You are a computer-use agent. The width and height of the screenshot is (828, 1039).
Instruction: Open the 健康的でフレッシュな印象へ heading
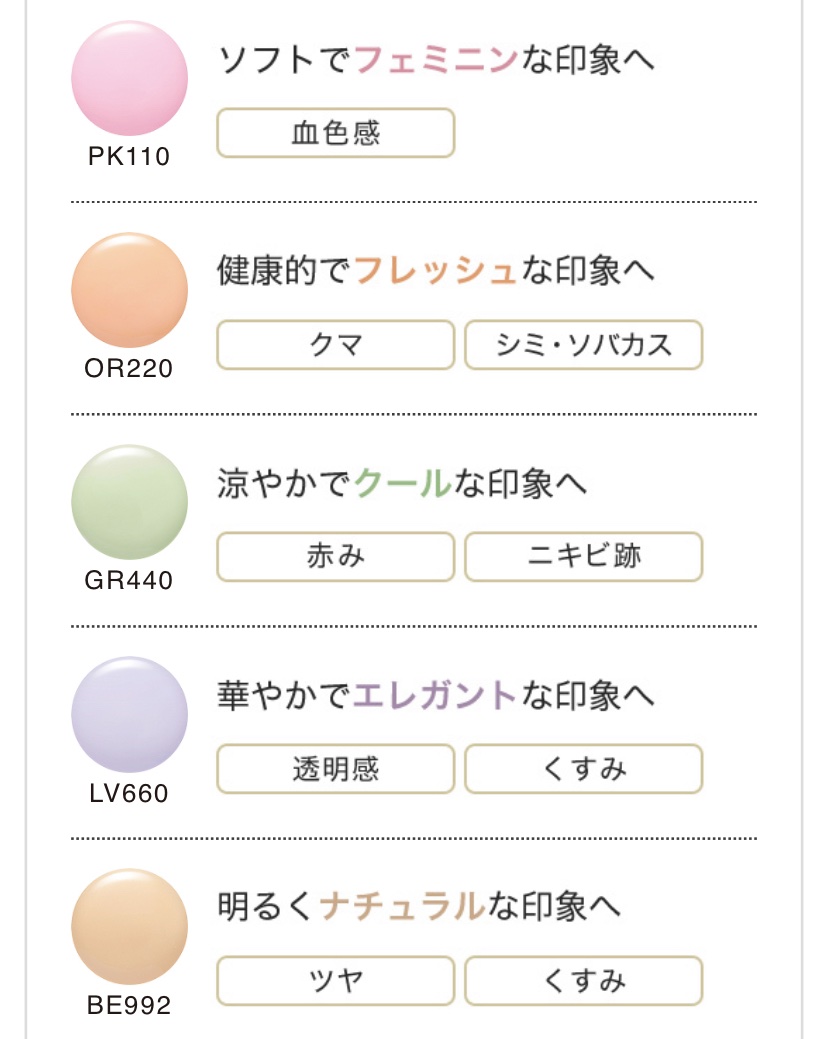(x=436, y=271)
